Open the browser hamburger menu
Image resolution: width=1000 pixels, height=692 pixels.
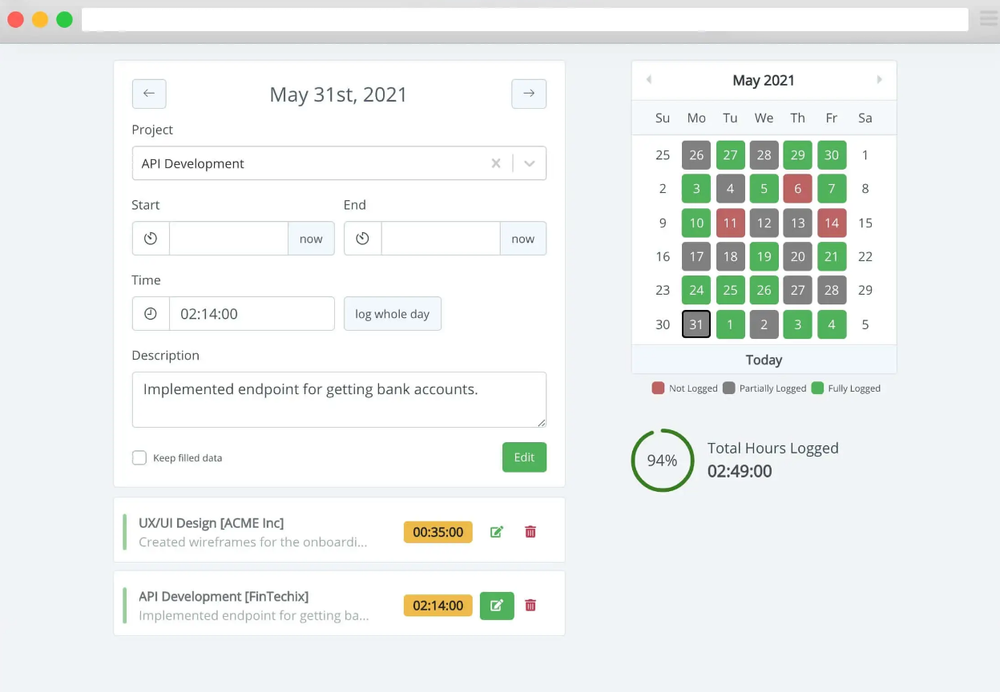pos(989,19)
